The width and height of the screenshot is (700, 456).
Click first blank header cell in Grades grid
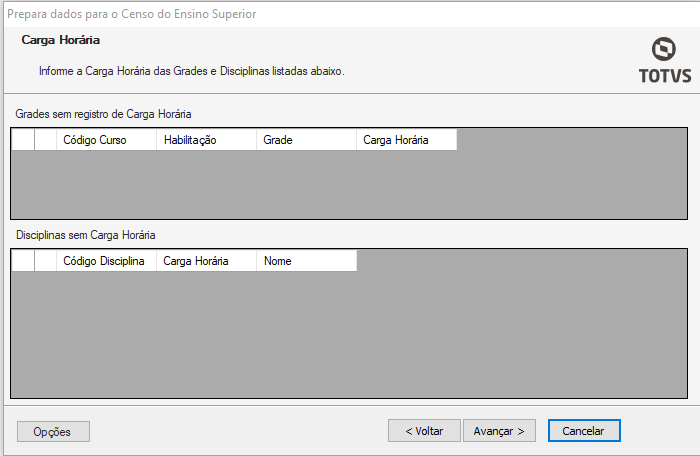pos(23,140)
